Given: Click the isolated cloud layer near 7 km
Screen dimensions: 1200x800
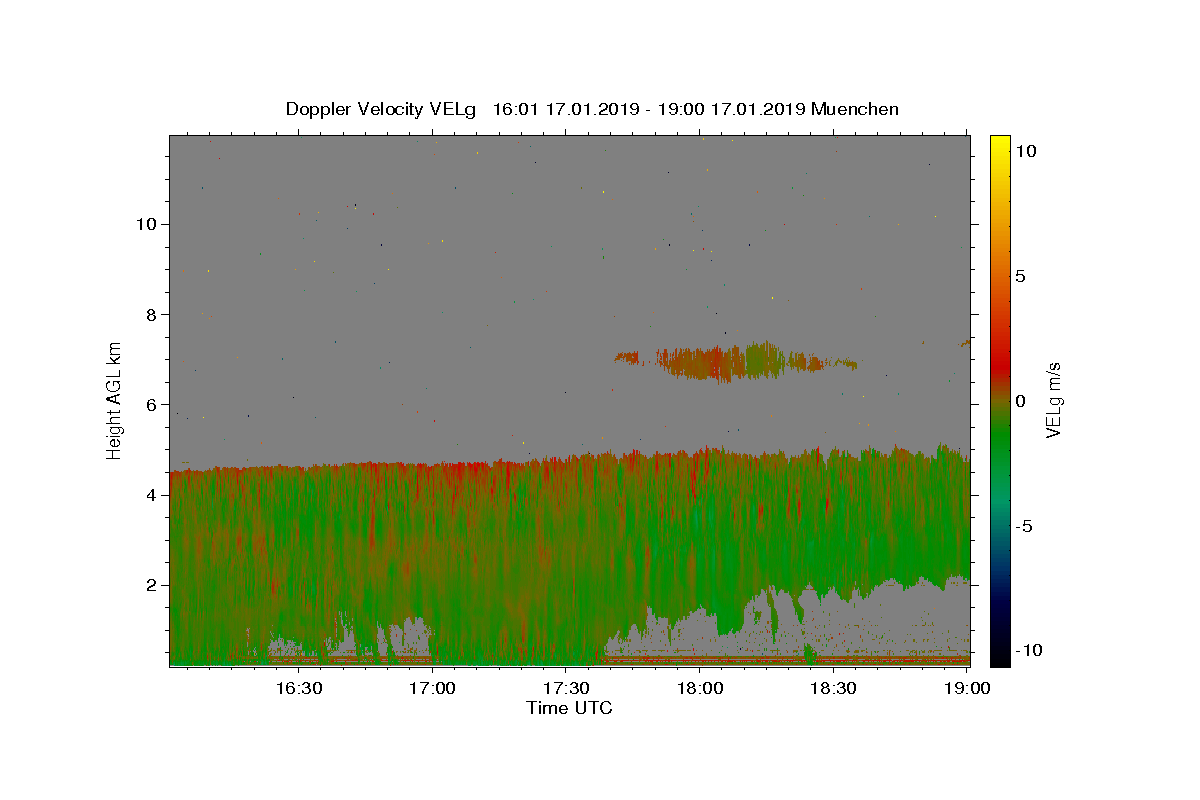Looking at the screenshot, I should [735, 362].
